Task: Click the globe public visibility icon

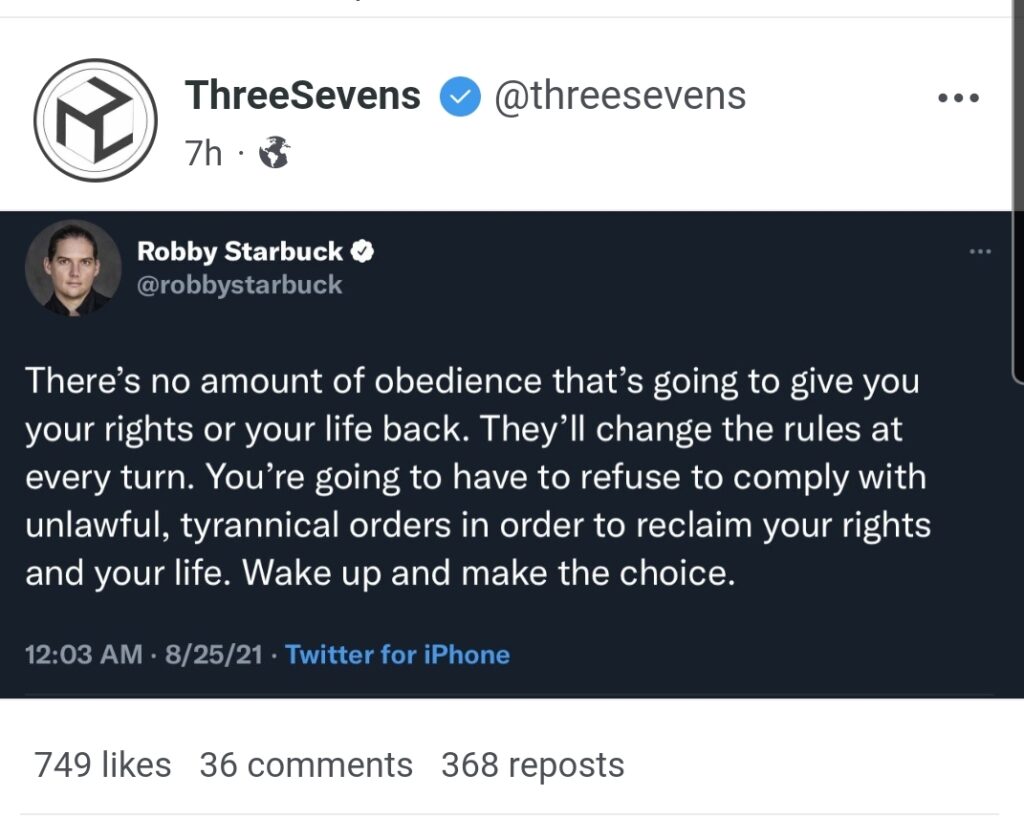Action: pyautogui.click(x=274, y=153)
